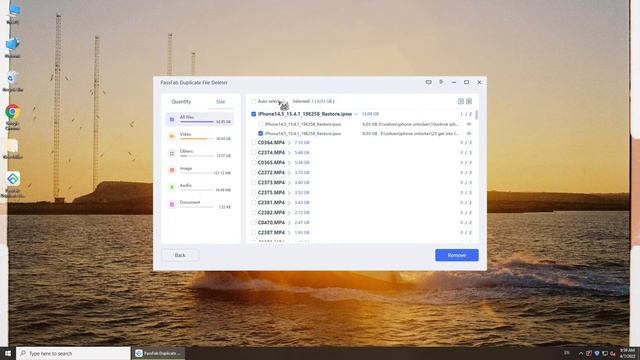
Task: Select the Video category icon
Action: (172, 136)
